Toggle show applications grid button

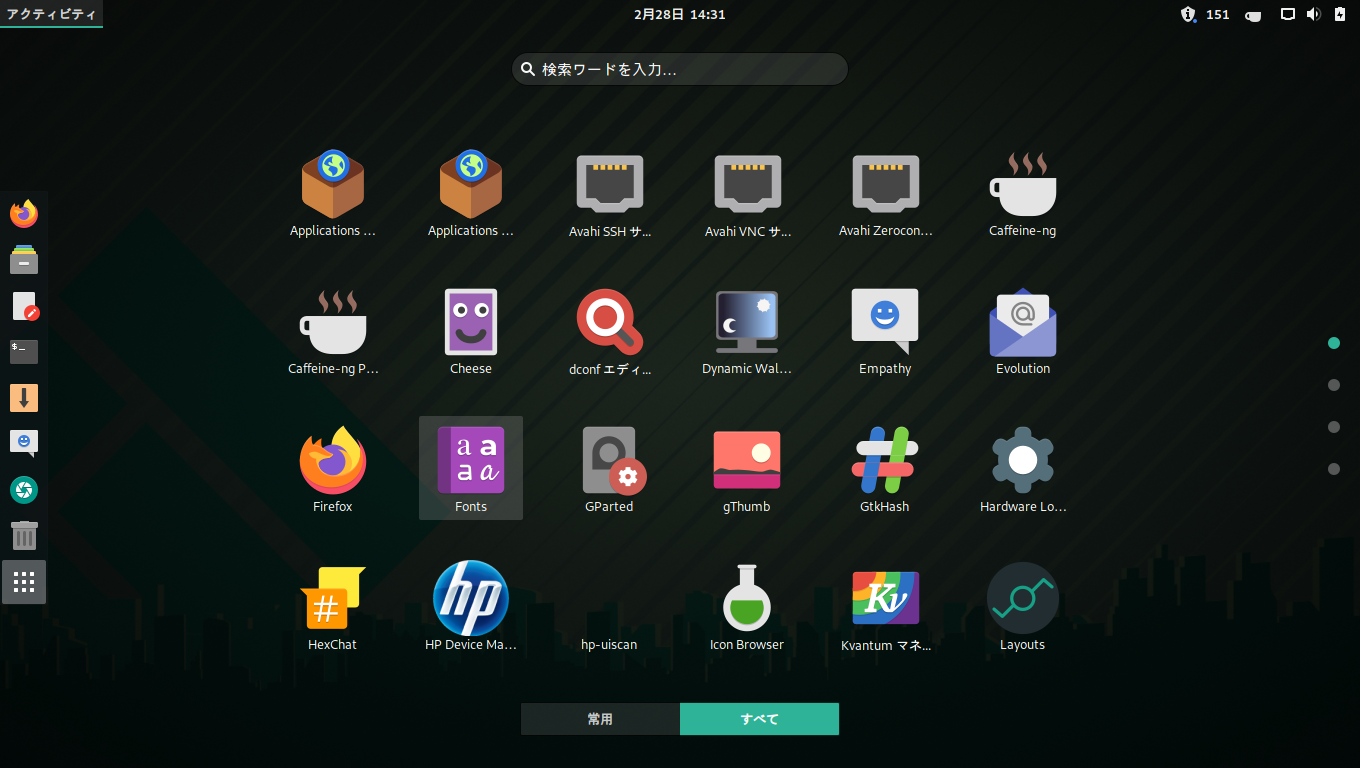(x=24, y=582)
